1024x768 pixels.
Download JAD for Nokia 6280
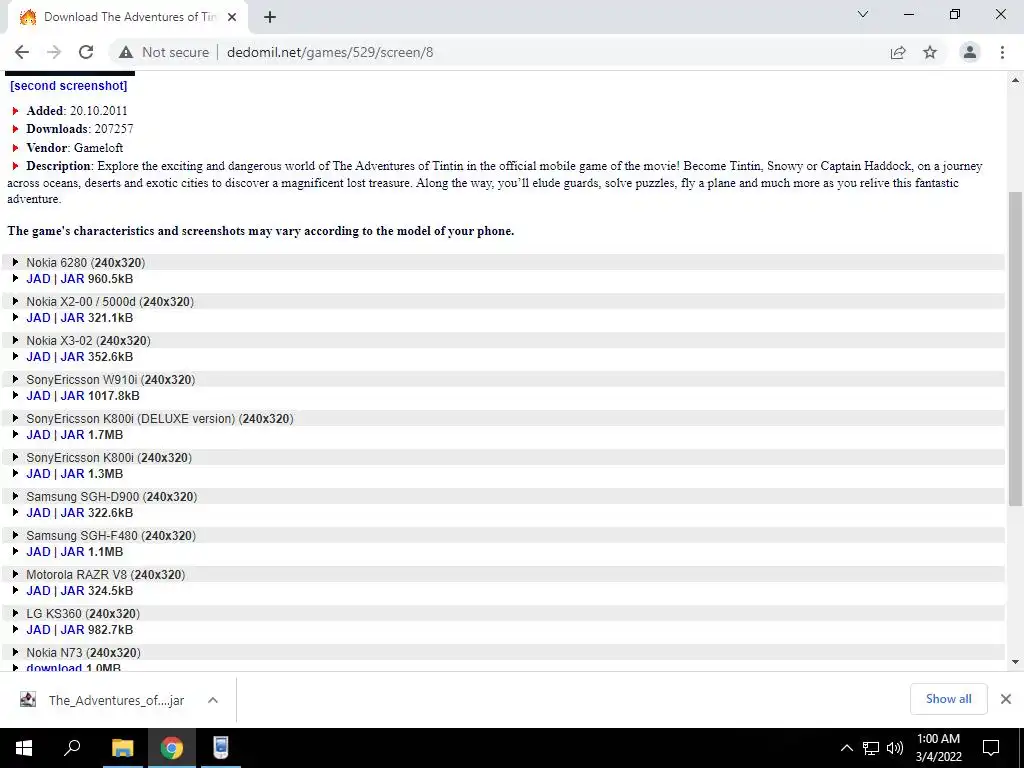coord(39,279)
